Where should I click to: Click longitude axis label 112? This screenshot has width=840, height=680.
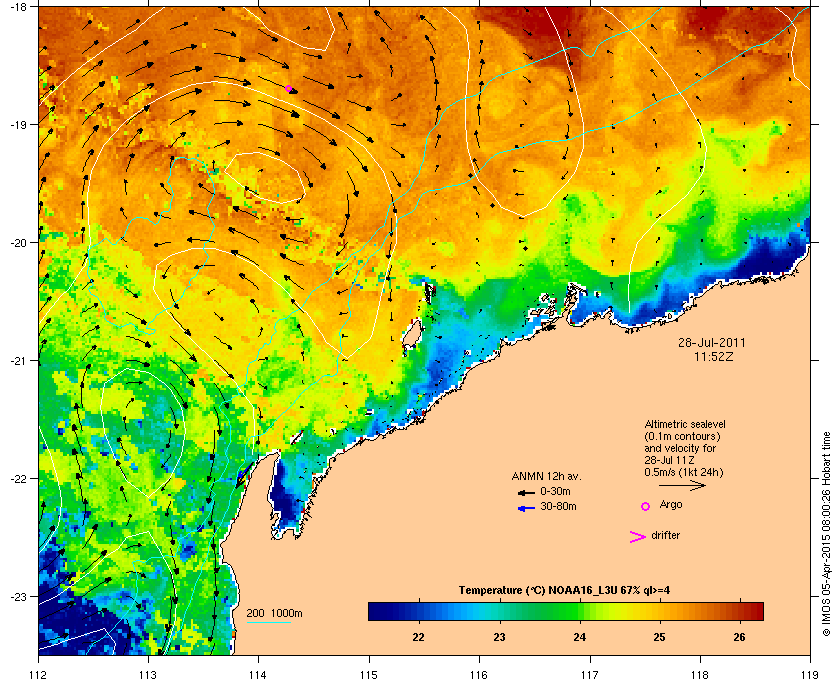39,675
